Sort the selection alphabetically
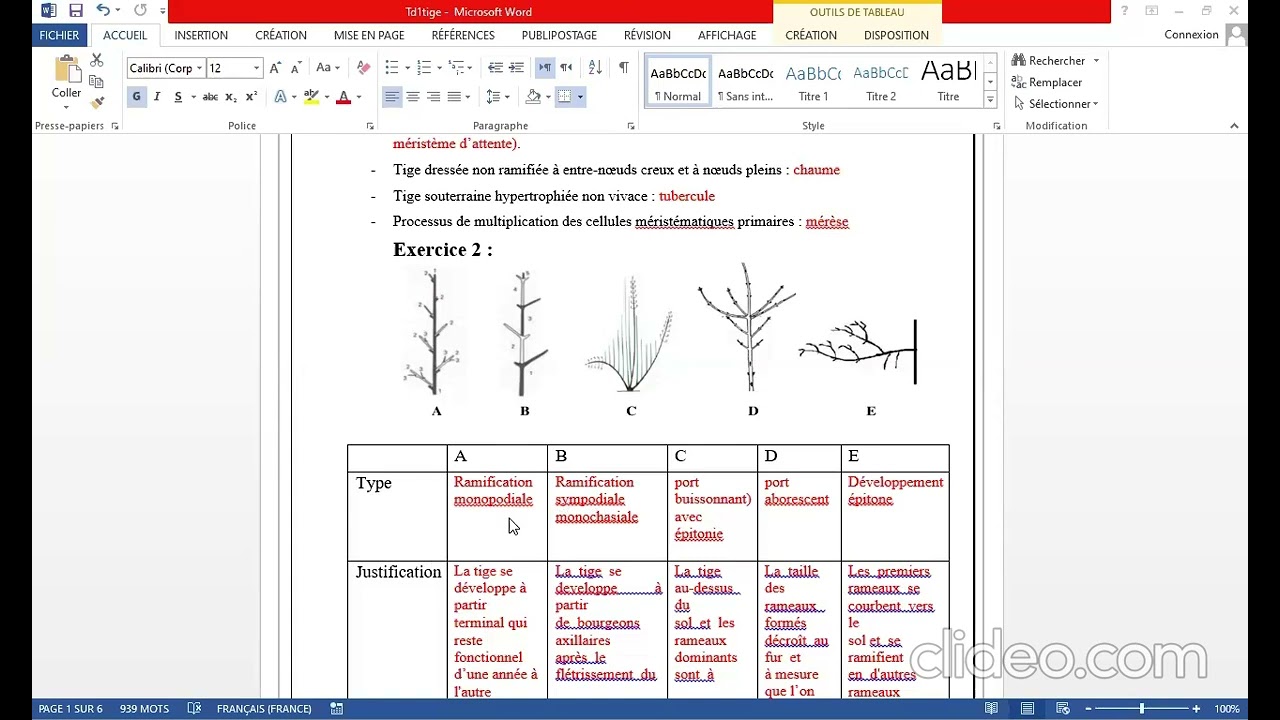The image size is (1280, 720). click(595, 68)
